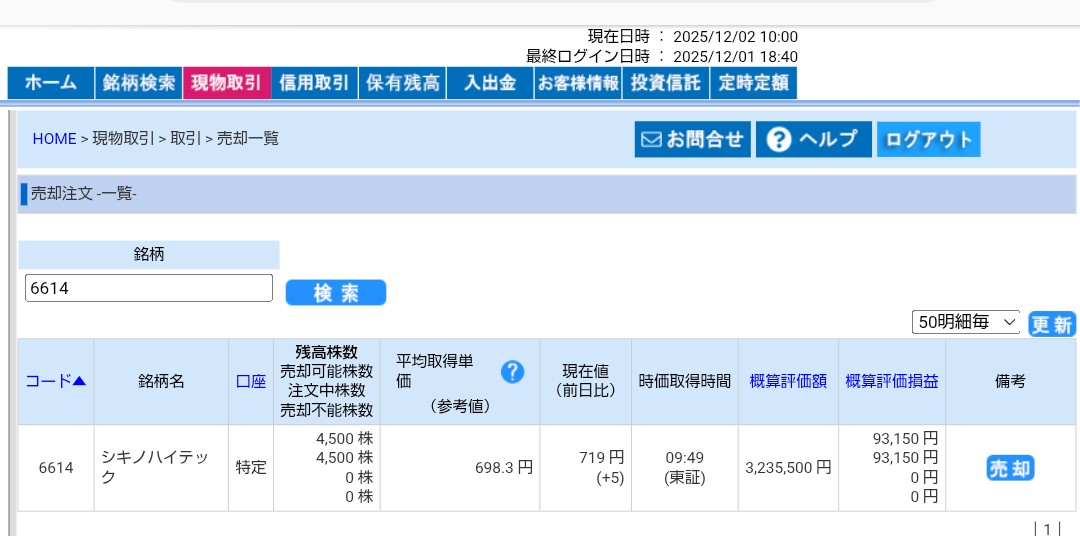1080x536 pixels.
Task: Sort by コード column with arrow
Action: (55, 381)
